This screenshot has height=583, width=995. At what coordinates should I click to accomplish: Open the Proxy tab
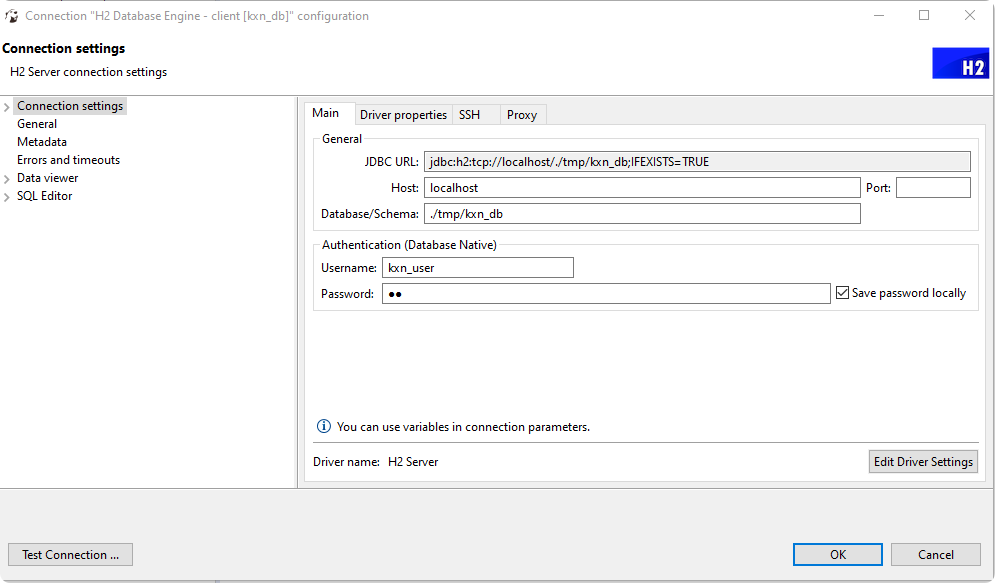(522, 115)
